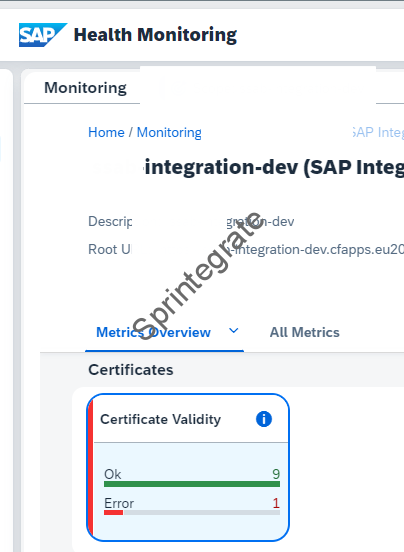
Task: Expand the Metrics Overview dropdown chevron
Action: [x=234, y=331]
